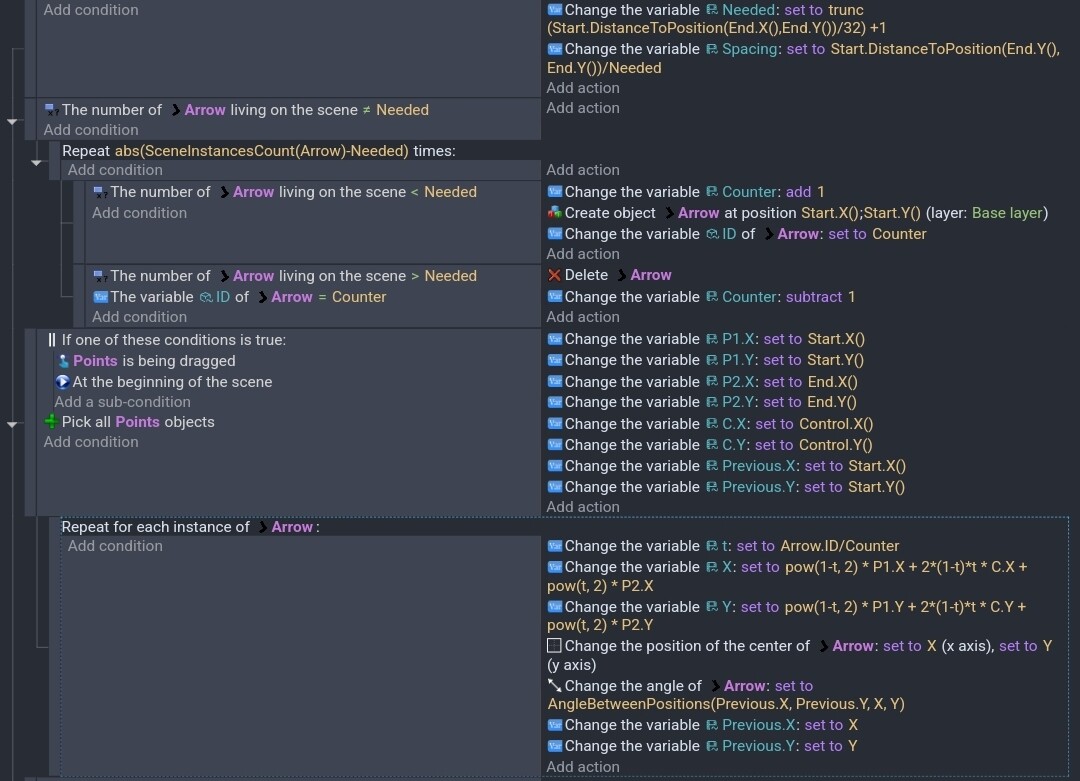Add action in the 'Repeat abs' header row

pyautogui.click(x=583, y=169)
